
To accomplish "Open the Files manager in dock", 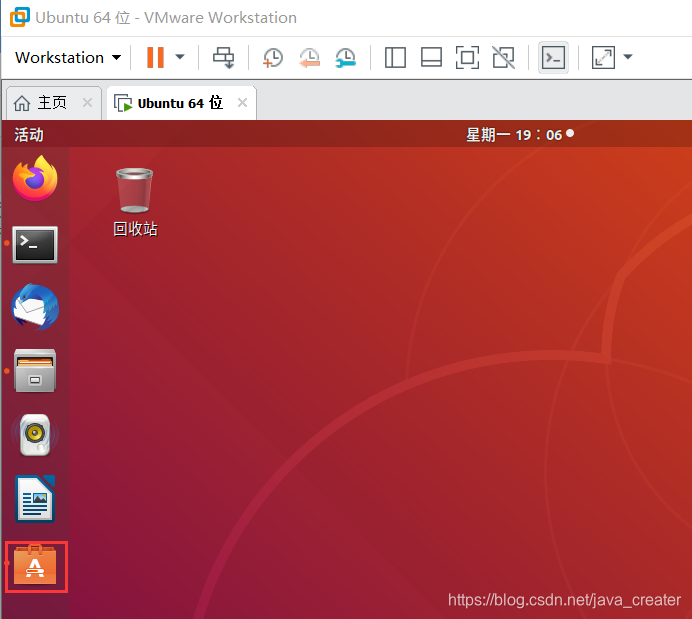I will tap(35, 371).
